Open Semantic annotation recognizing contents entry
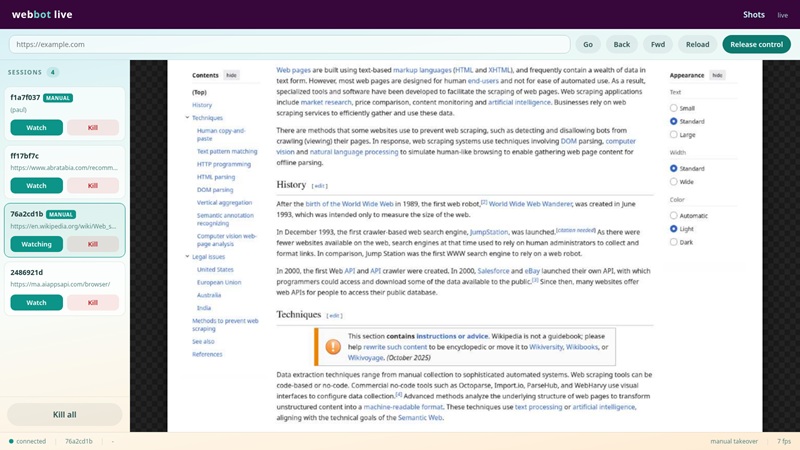This screenshot has width=800, height=450. click(225, 219)
